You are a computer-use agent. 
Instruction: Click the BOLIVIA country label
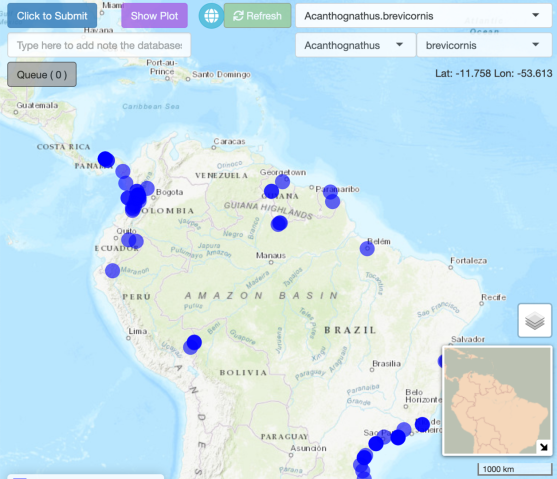point(243,372)
